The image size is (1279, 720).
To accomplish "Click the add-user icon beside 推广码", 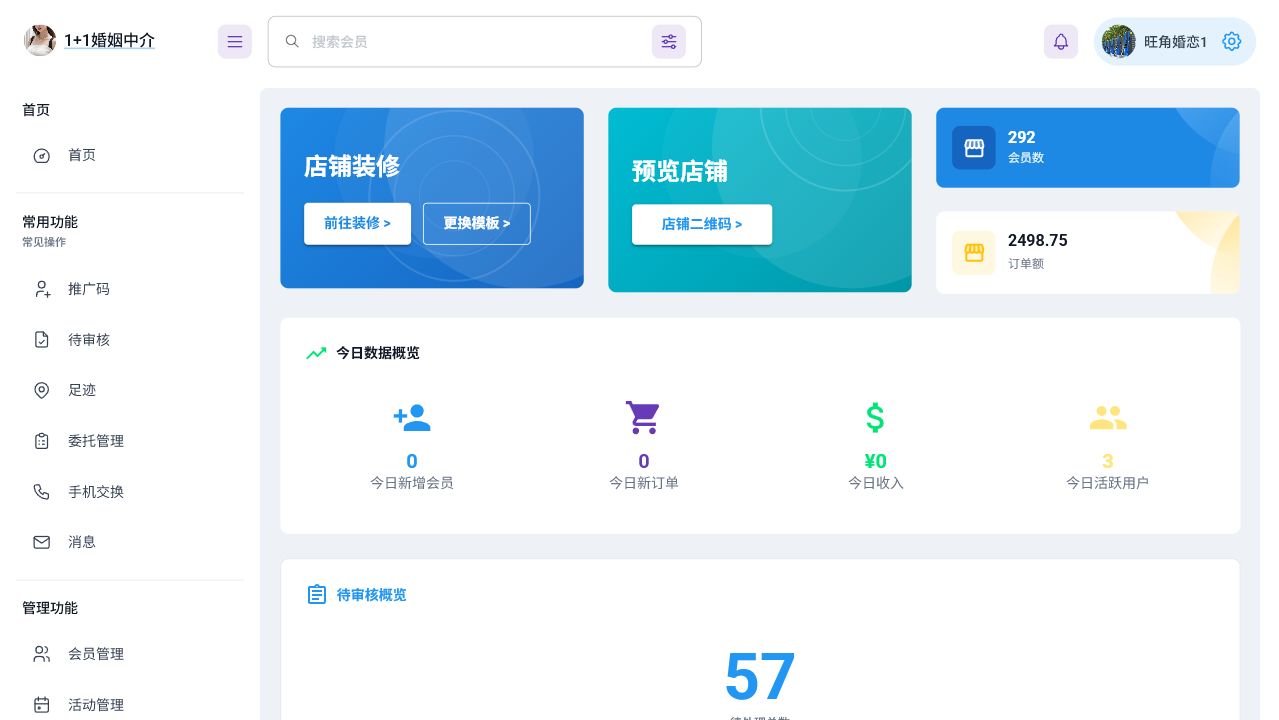I will point(41,289).
